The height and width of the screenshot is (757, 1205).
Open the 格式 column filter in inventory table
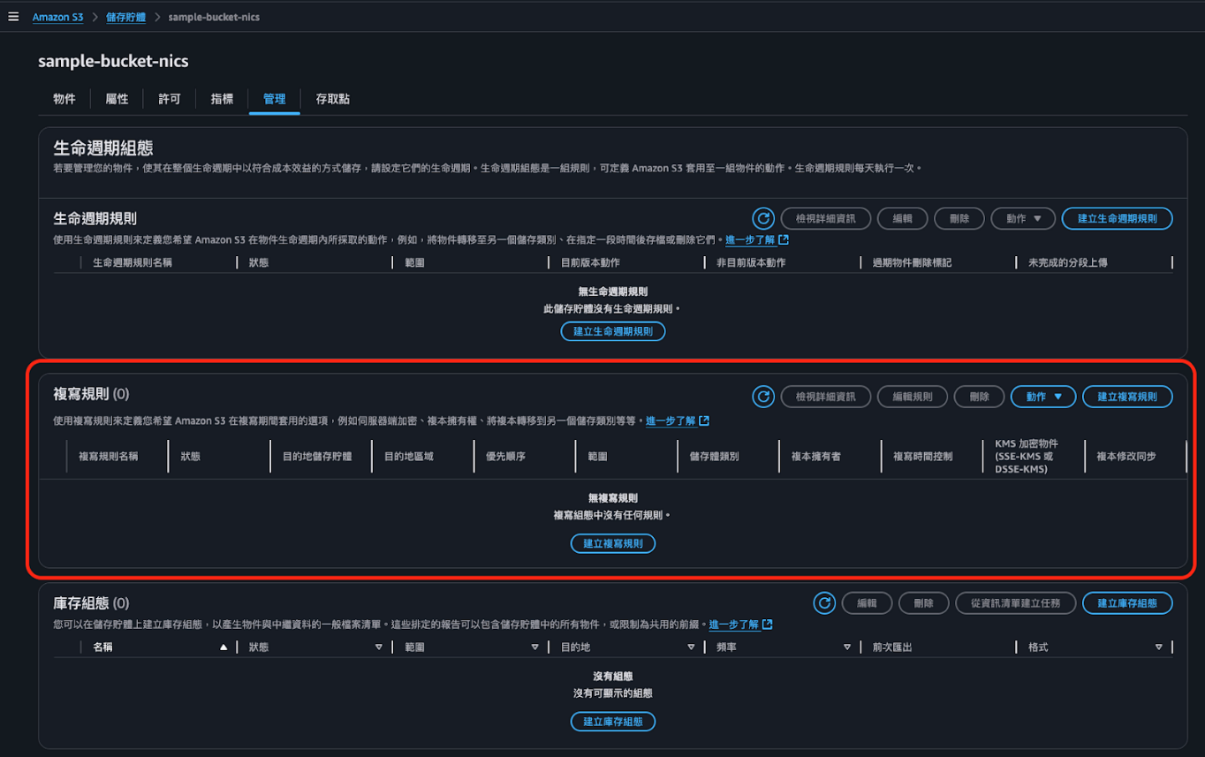point(1161,647)
